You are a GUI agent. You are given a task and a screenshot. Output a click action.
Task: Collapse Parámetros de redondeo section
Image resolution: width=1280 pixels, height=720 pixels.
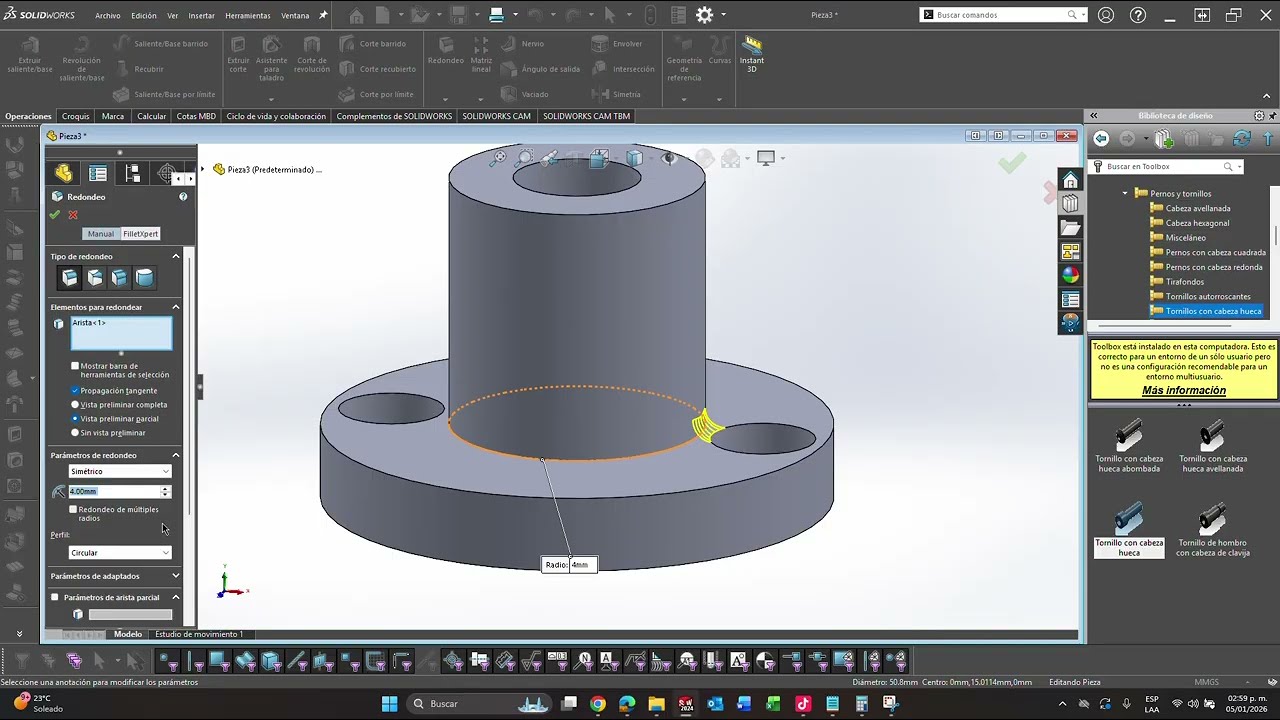[176, 455]
